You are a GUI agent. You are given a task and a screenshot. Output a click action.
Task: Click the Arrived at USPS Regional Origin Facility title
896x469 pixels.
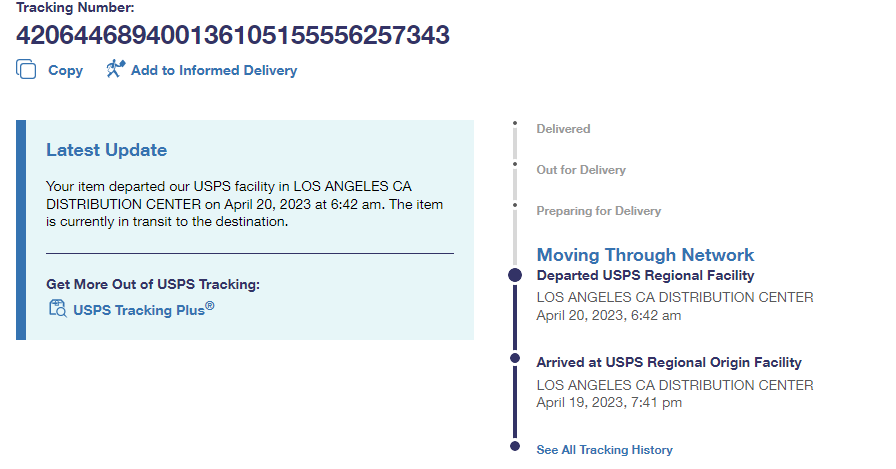(669, 363)
